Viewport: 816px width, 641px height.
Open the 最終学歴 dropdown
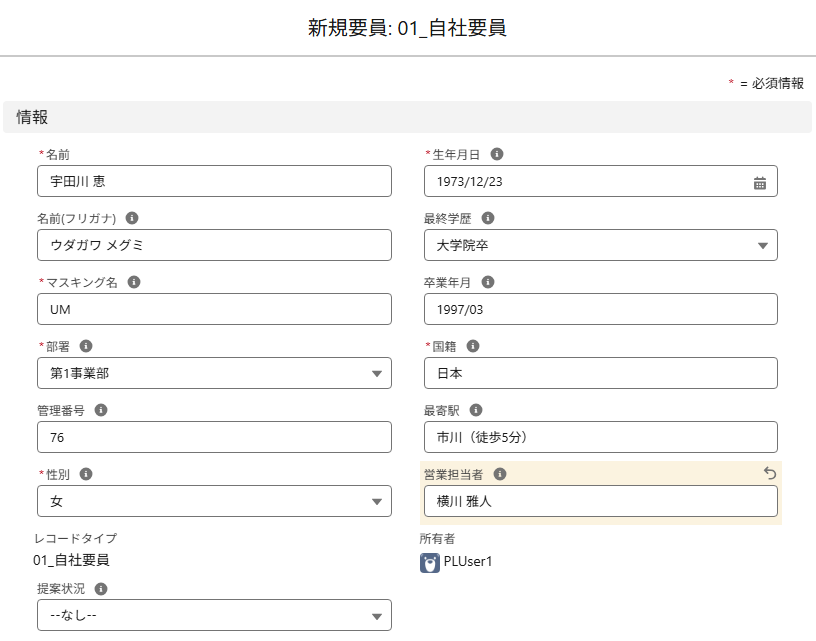600,245
